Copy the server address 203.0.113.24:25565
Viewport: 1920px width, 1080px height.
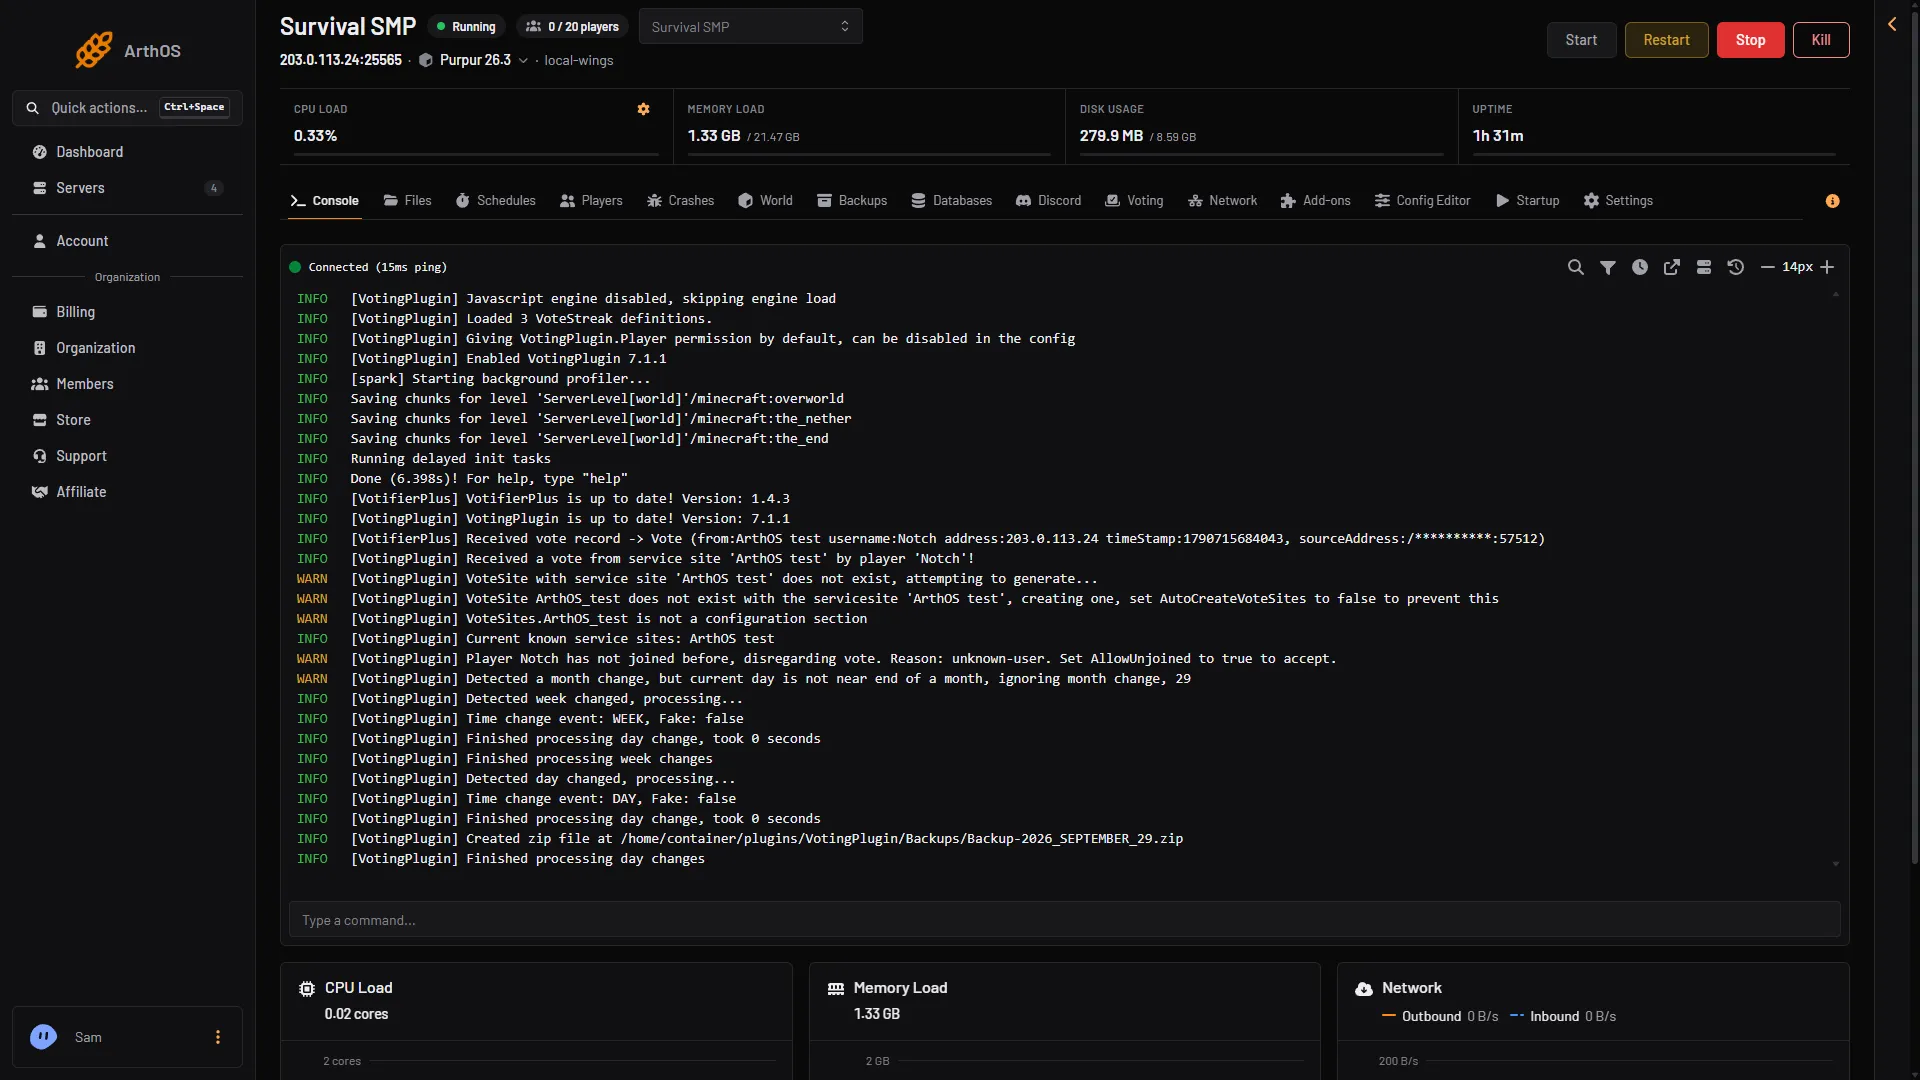341,60
